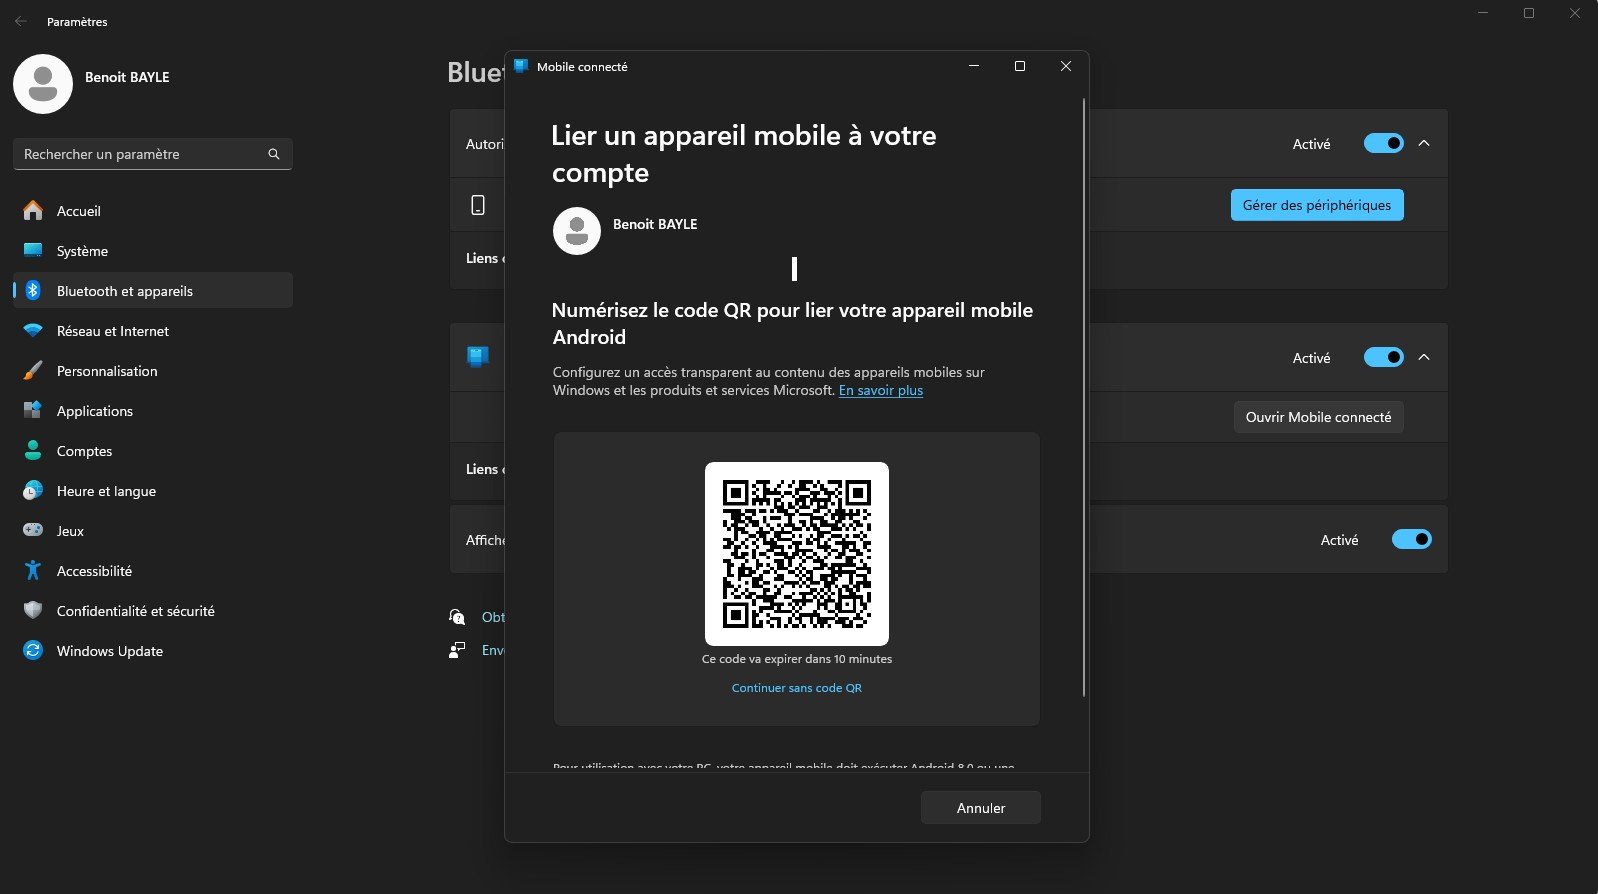Viewport: 1598px width, 894px height.
Task: Select Heure et langue in the sidebar
Action: (x=153, y=491)
